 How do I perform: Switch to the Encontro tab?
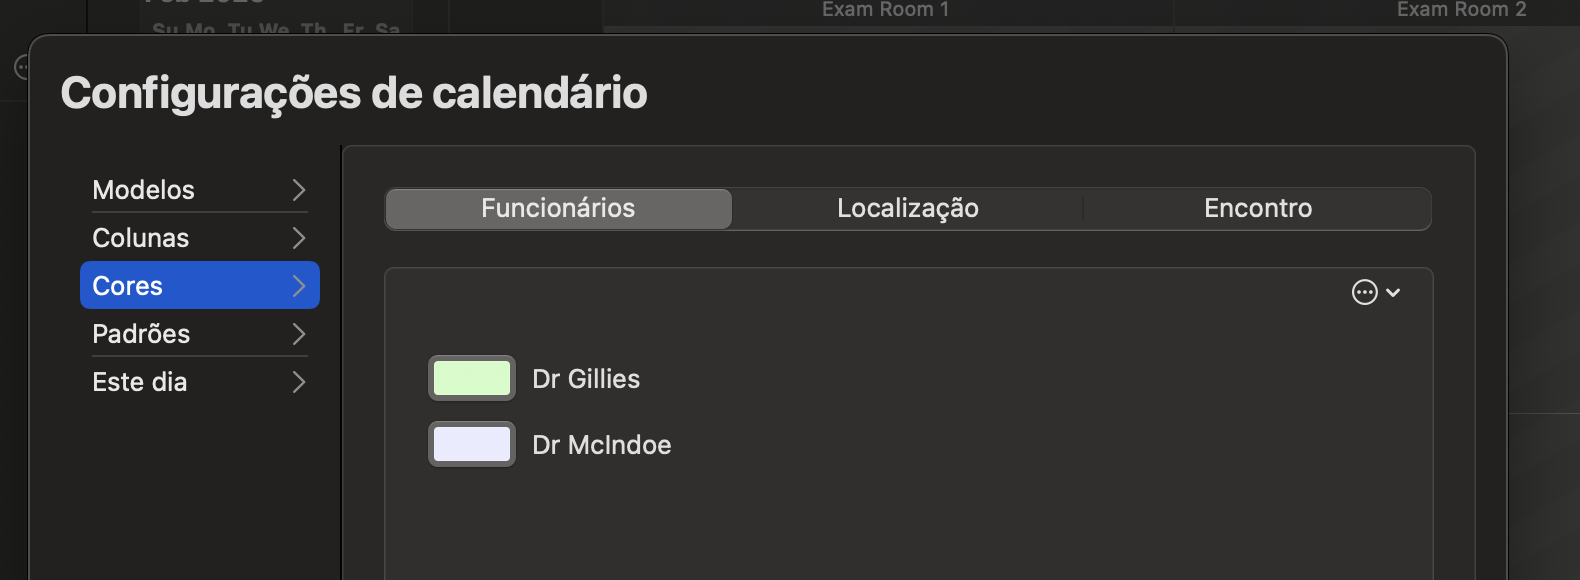[x=1258, y=208]
